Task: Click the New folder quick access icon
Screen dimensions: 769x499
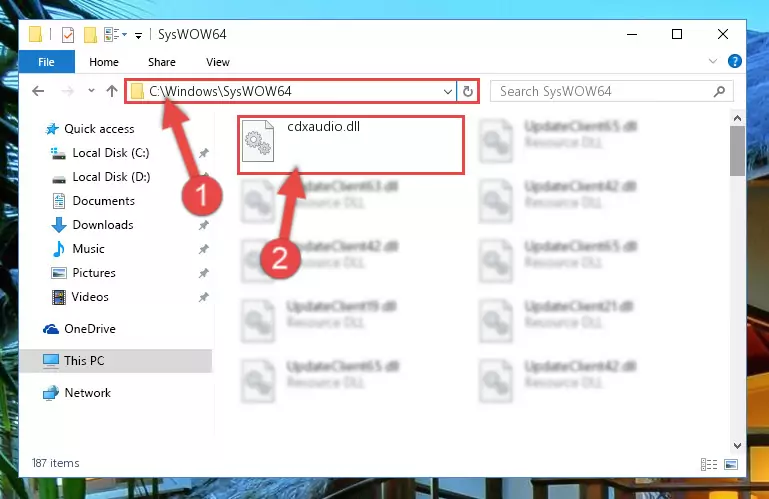Action: point(90,35)
